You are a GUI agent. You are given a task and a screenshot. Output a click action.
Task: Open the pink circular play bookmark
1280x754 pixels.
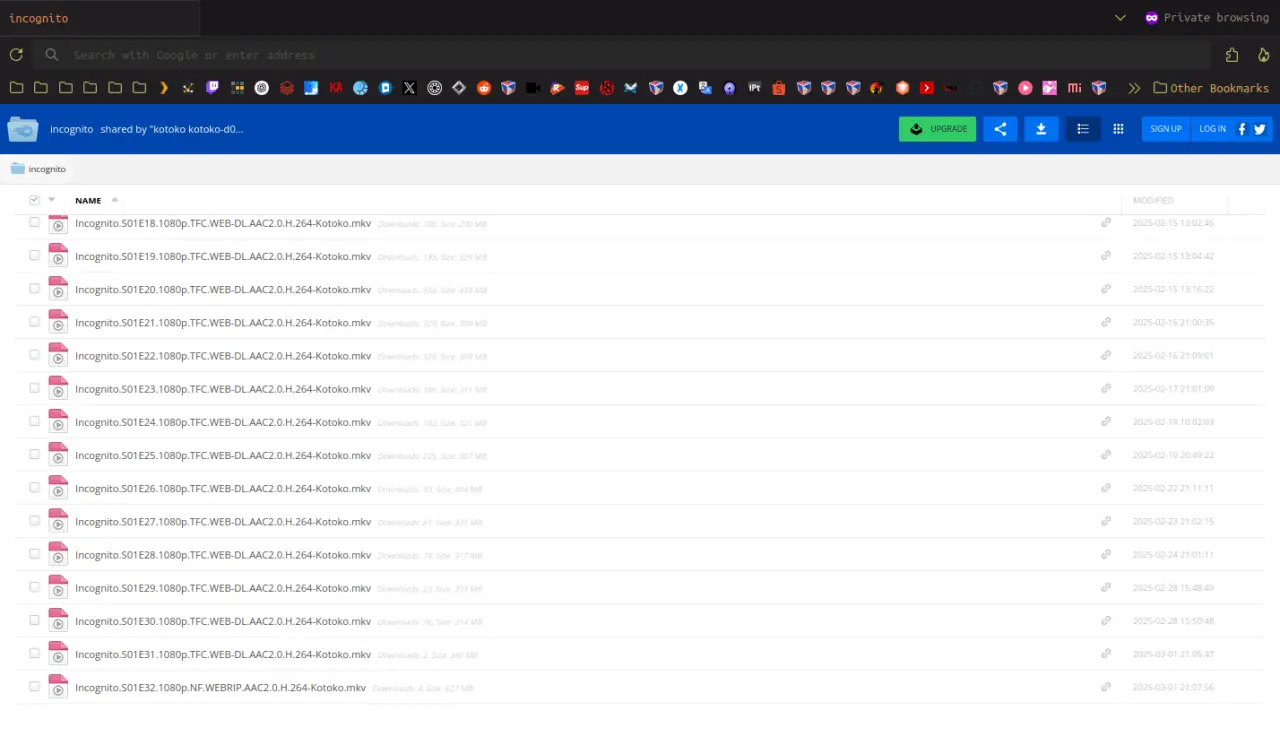click(1025, 88)
